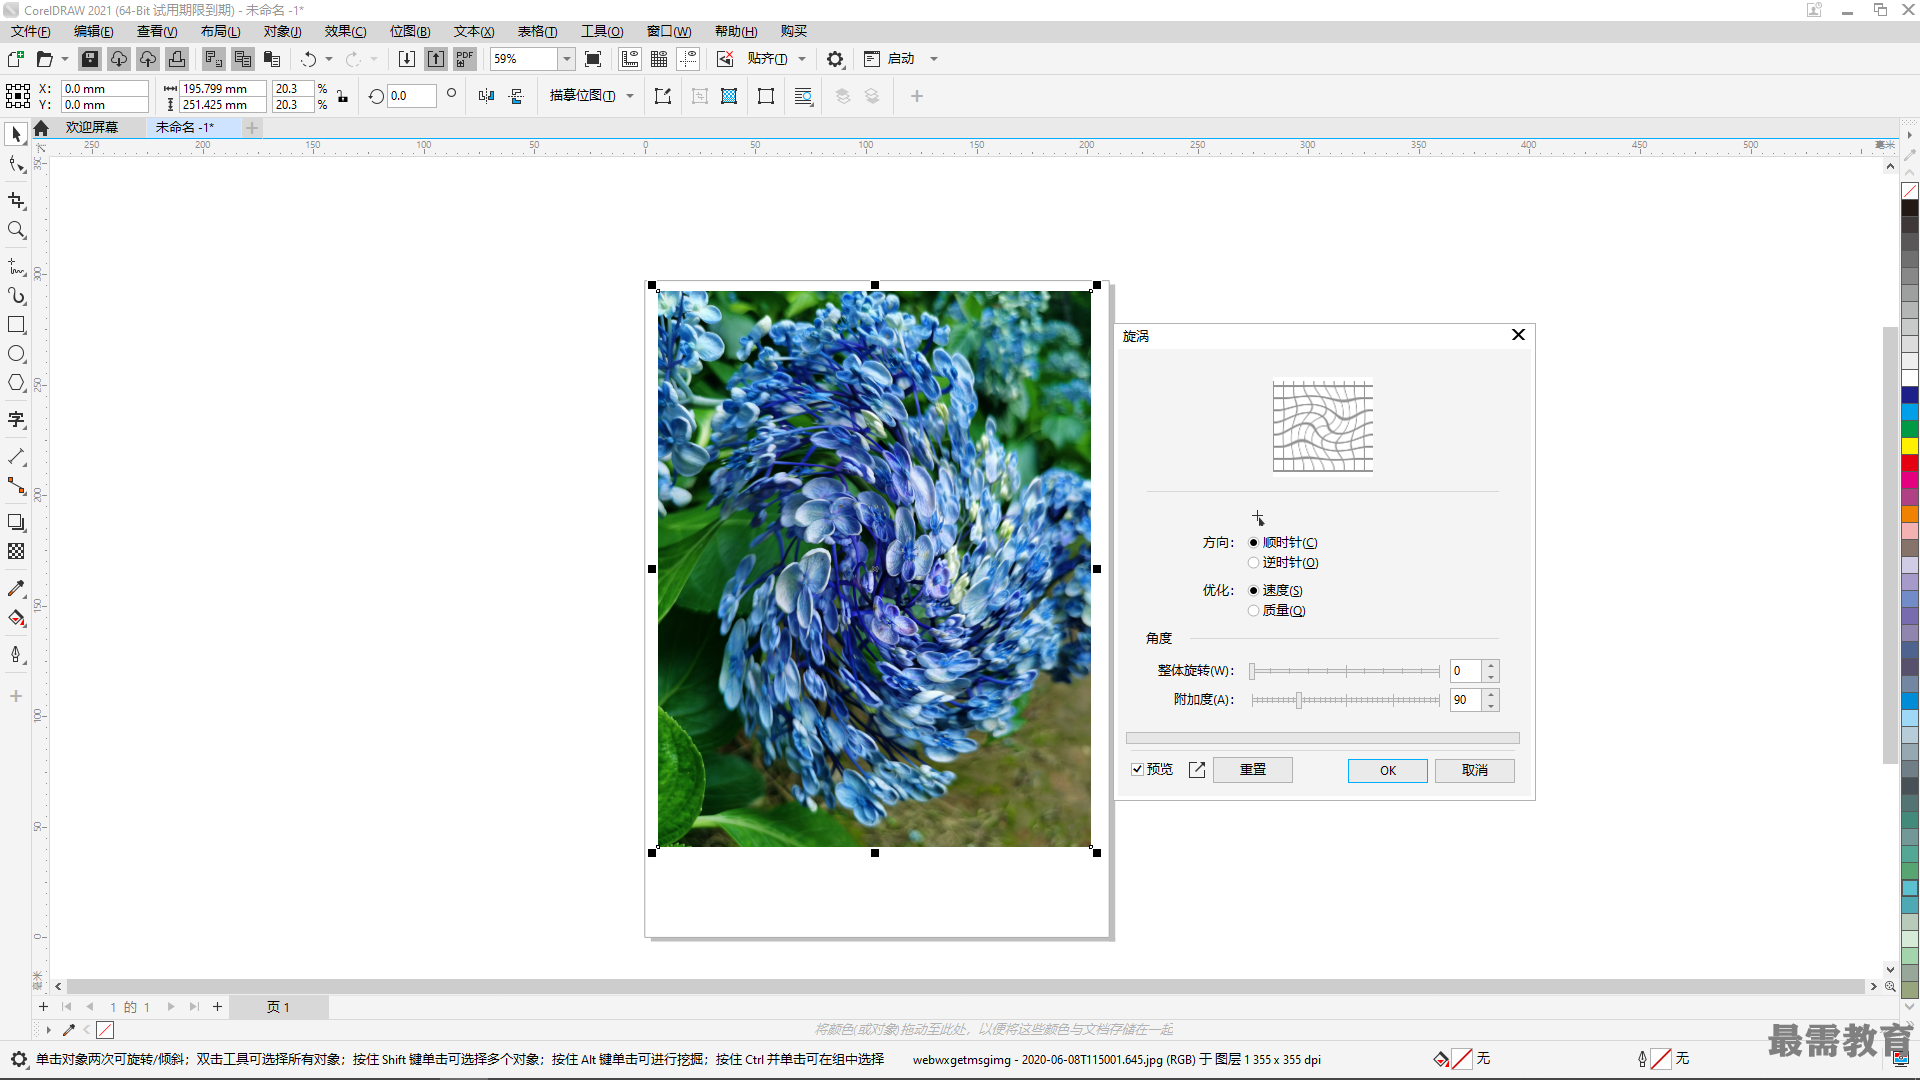Select the Text tool

(16, 420)
